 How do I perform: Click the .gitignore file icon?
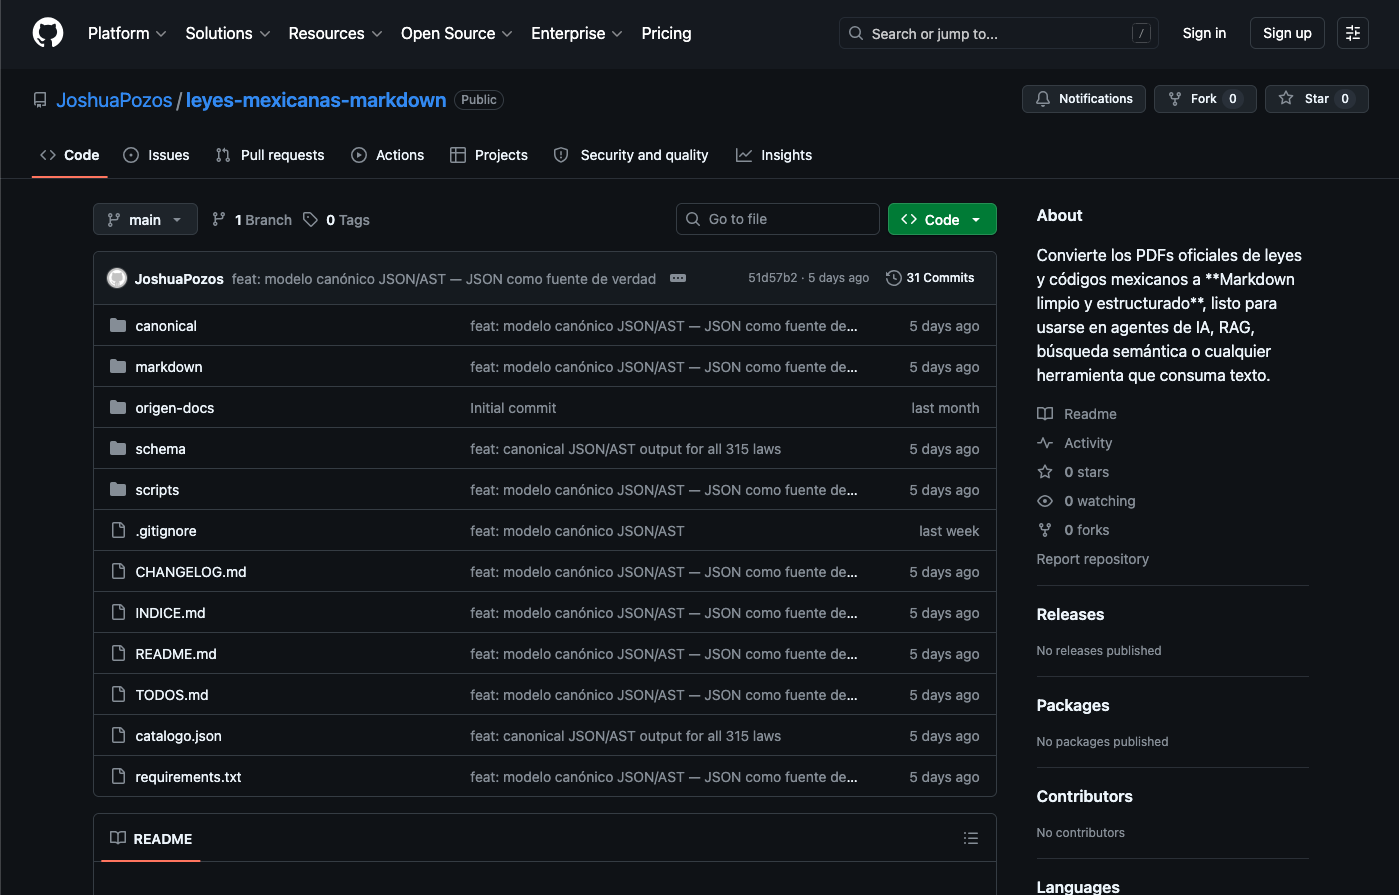(x=118, y=531)
